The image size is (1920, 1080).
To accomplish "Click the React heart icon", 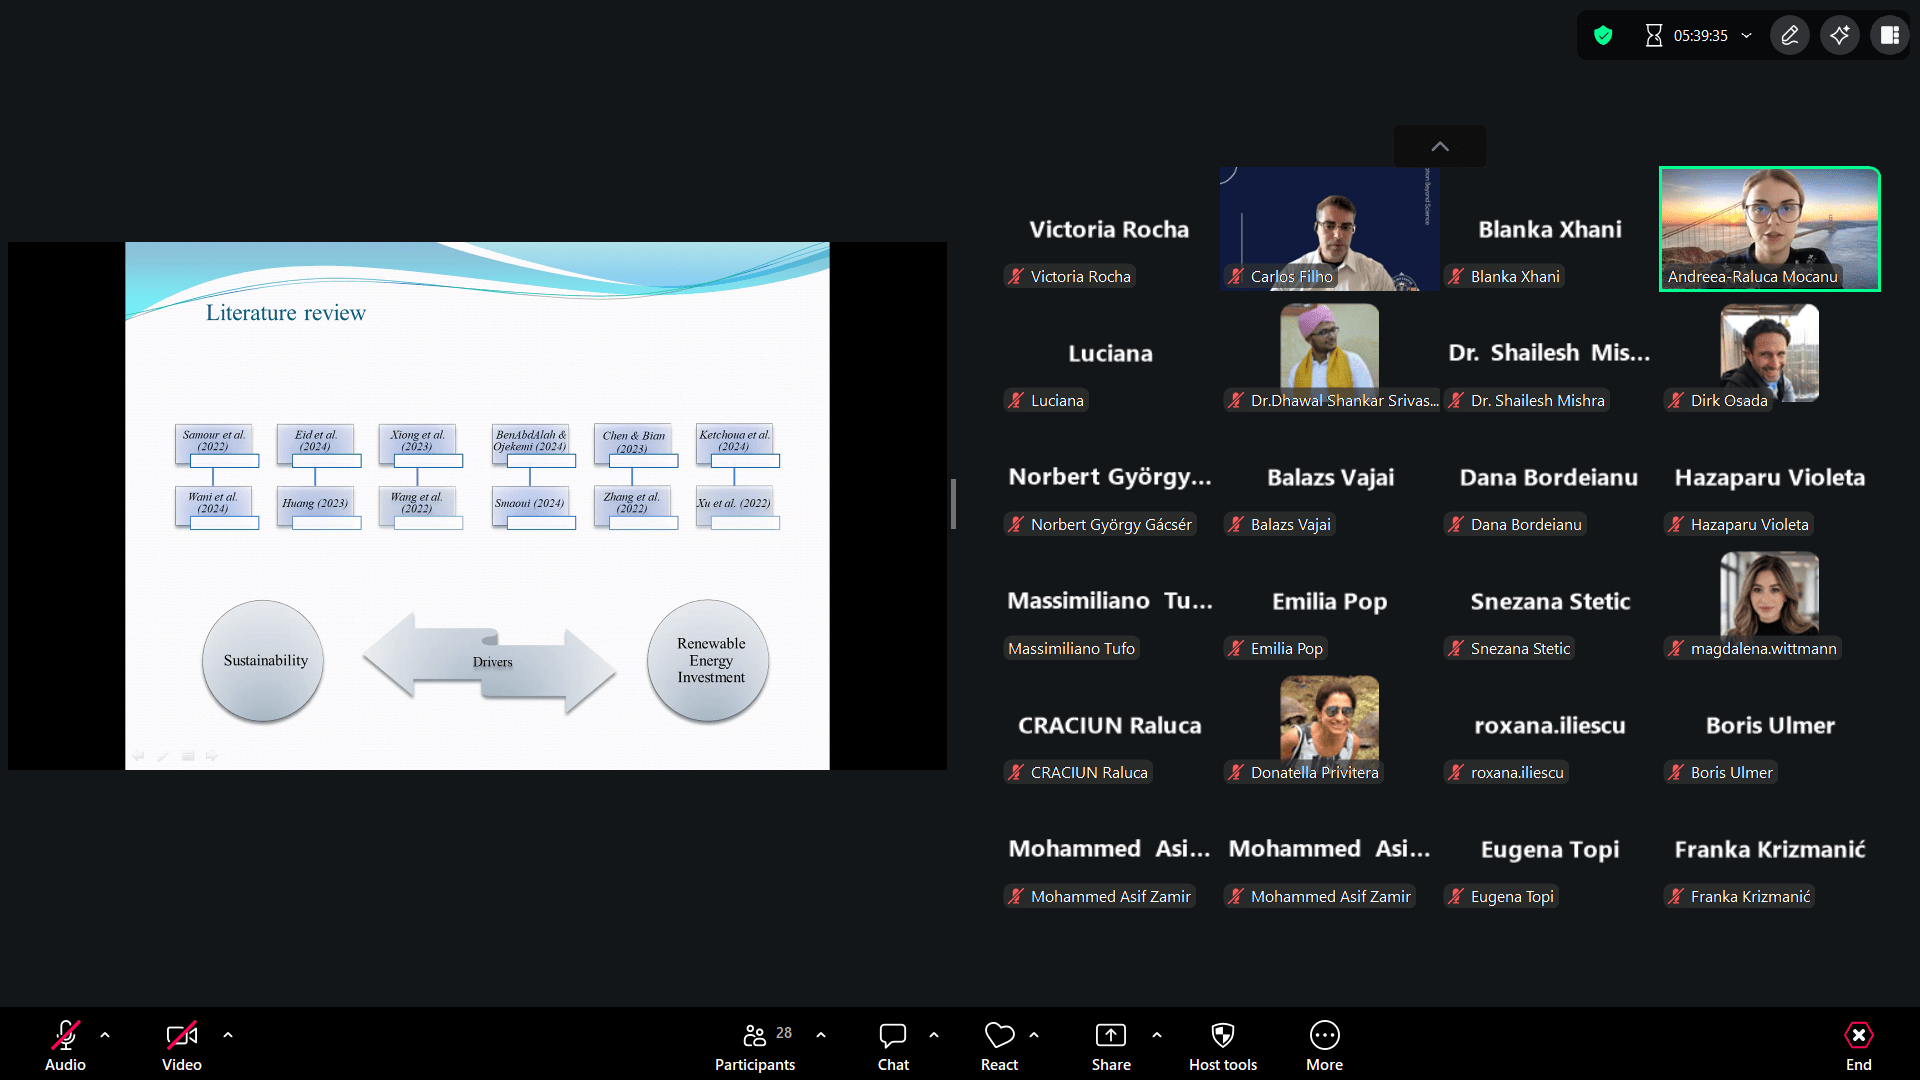I will pos(999,1035).
